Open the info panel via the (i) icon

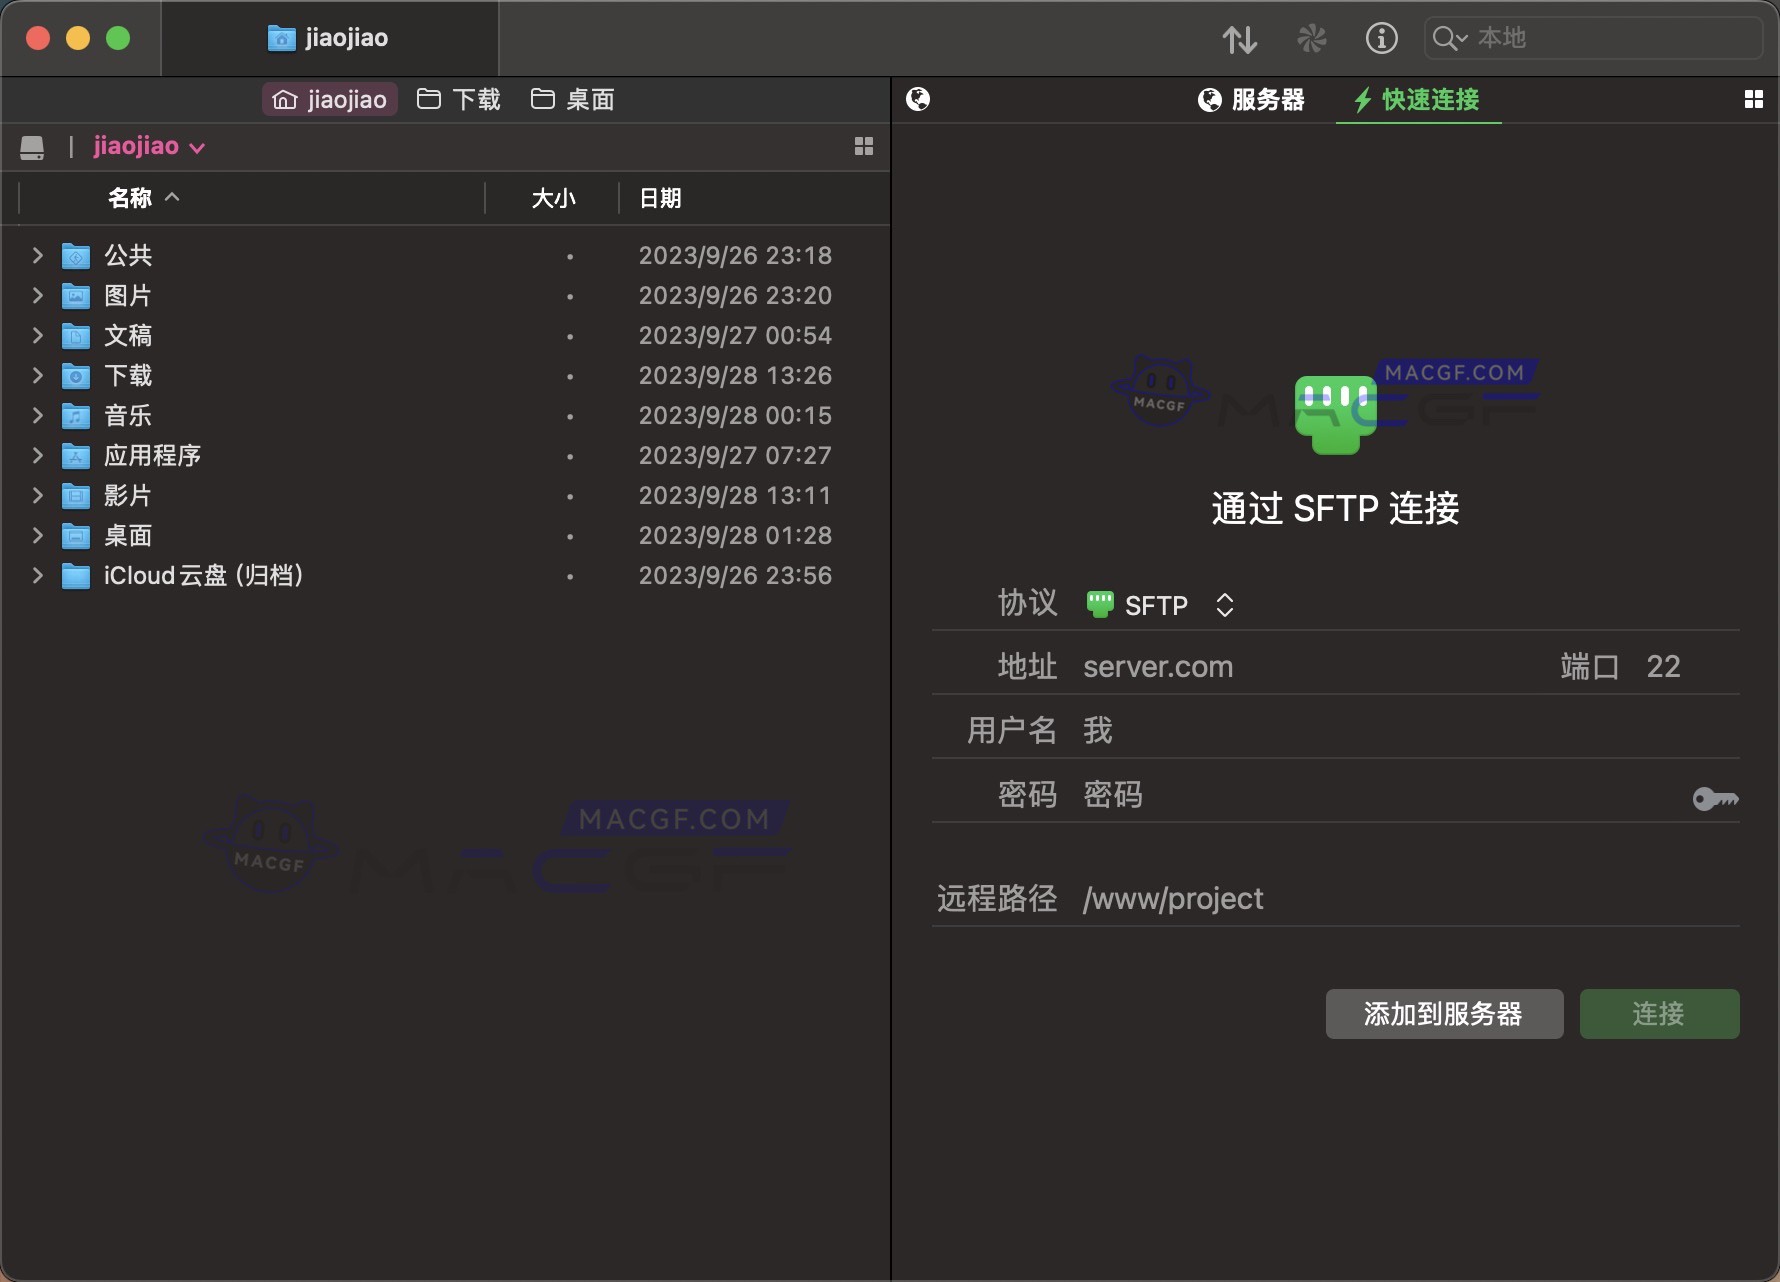tap(1381, 38)
